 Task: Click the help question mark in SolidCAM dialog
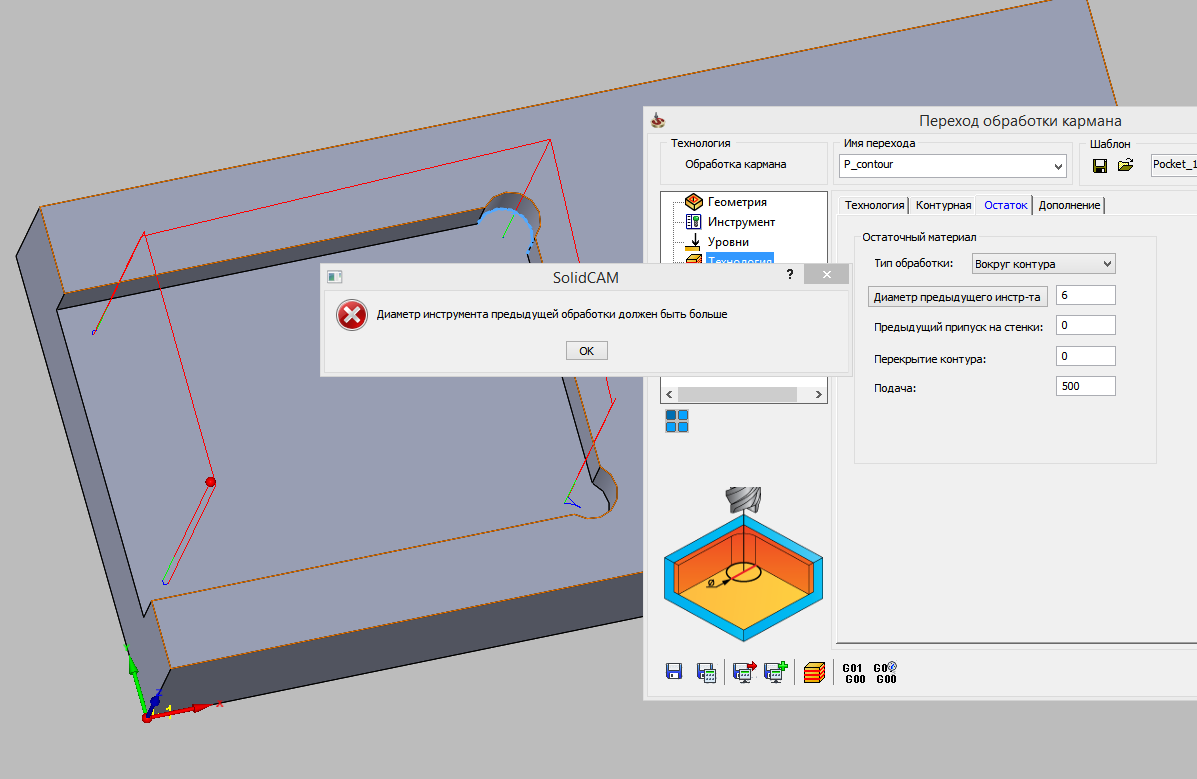click(789, 274)
